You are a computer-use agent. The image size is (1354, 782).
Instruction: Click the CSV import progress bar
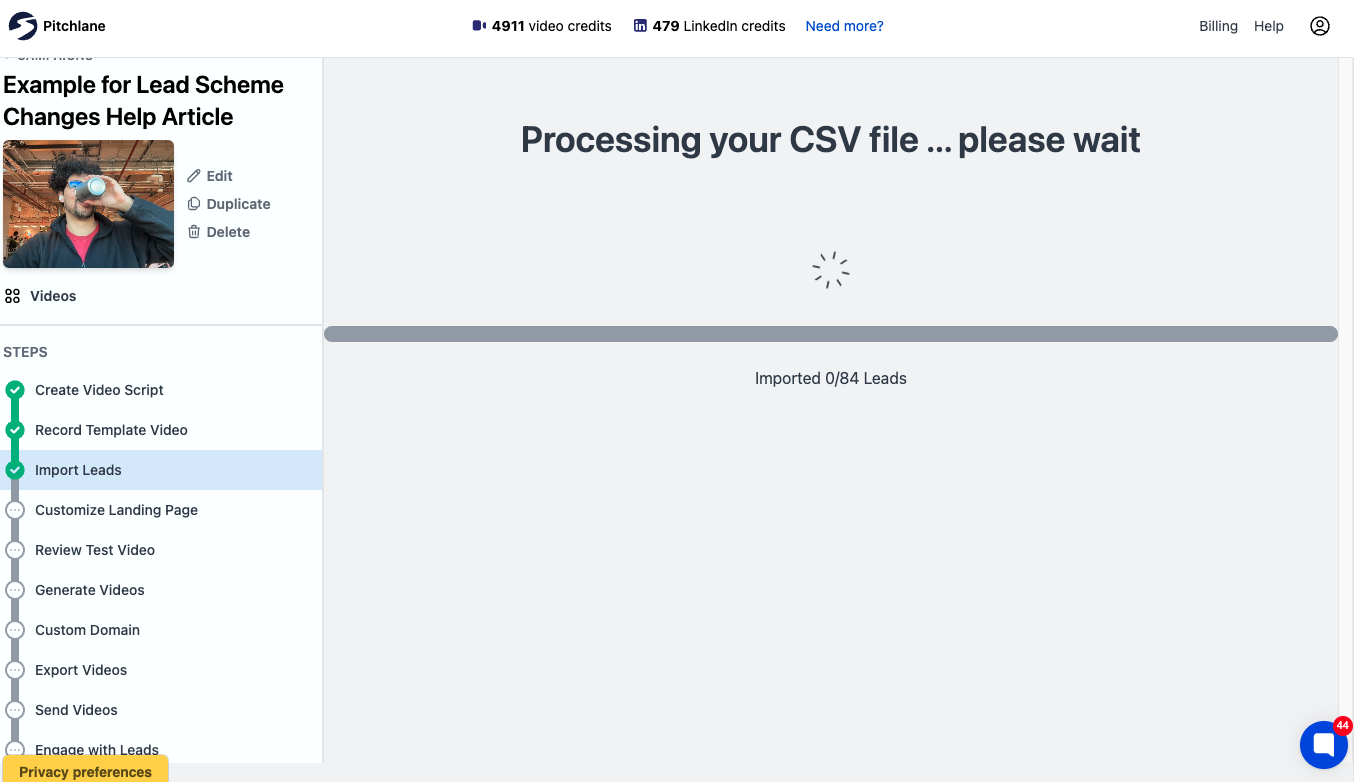(831, 334)
